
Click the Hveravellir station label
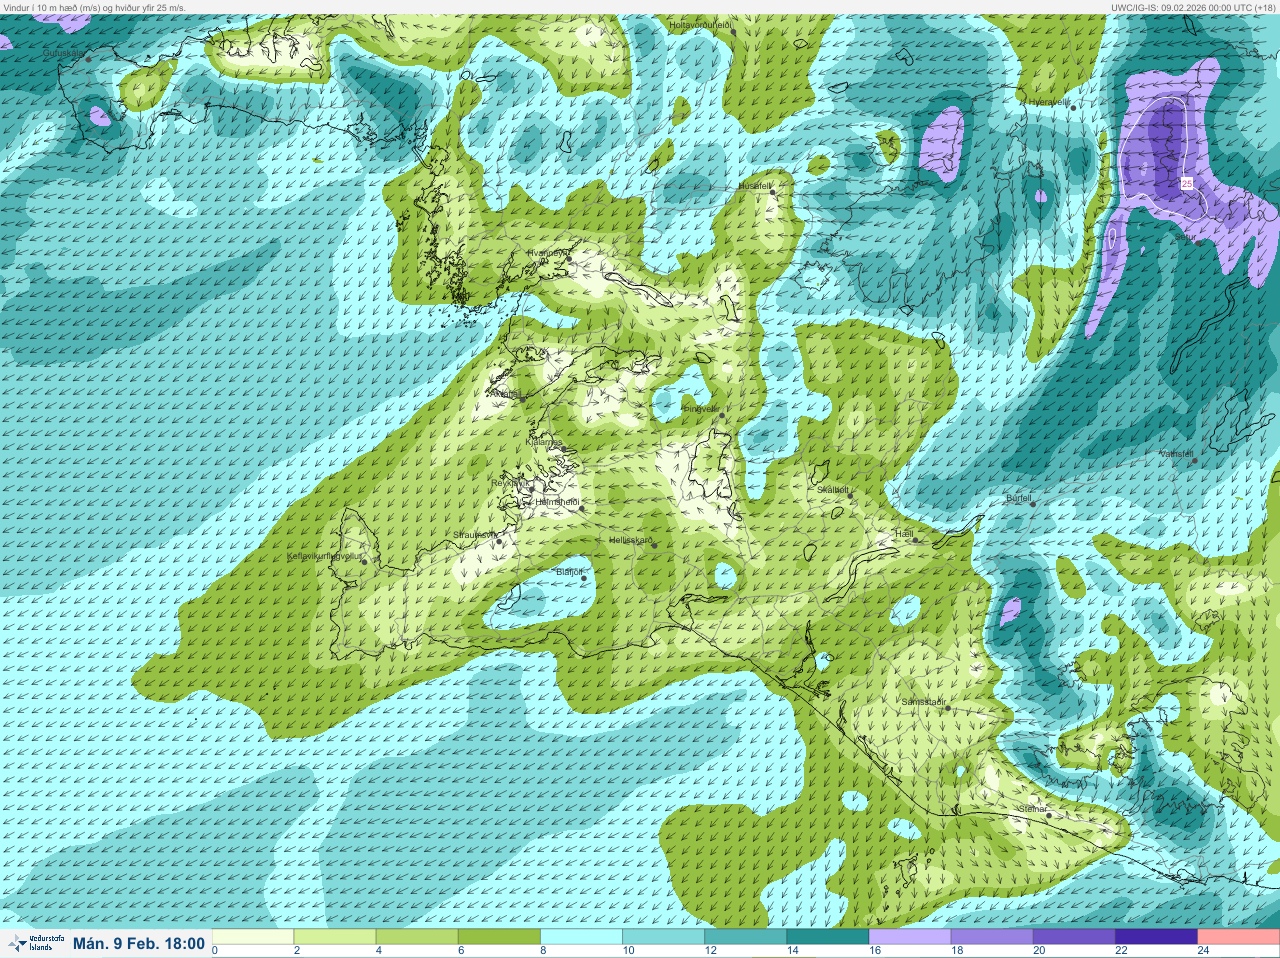[x=1049, y=101]
